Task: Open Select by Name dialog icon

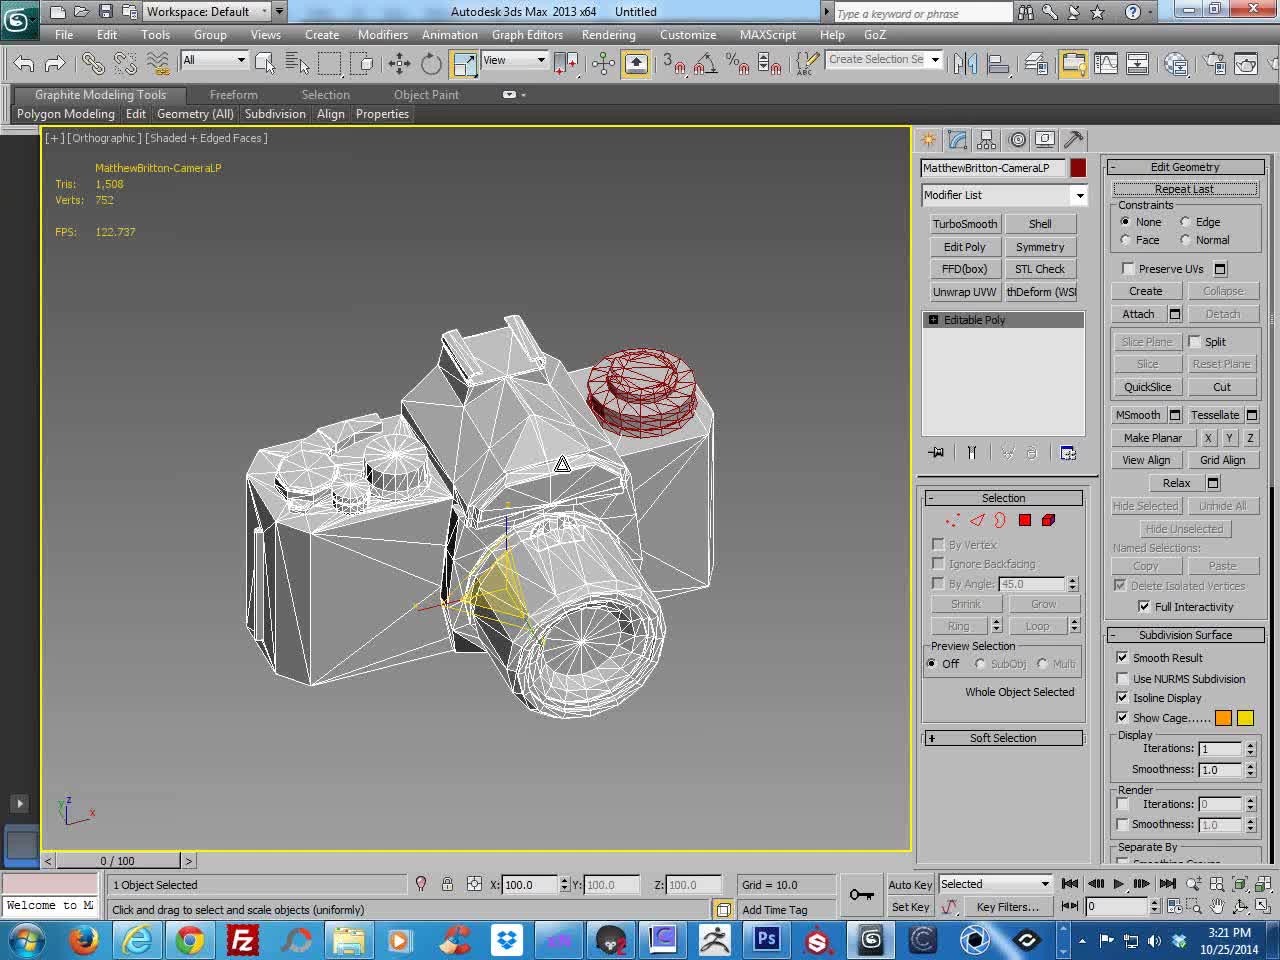Action: click(297, 64)
